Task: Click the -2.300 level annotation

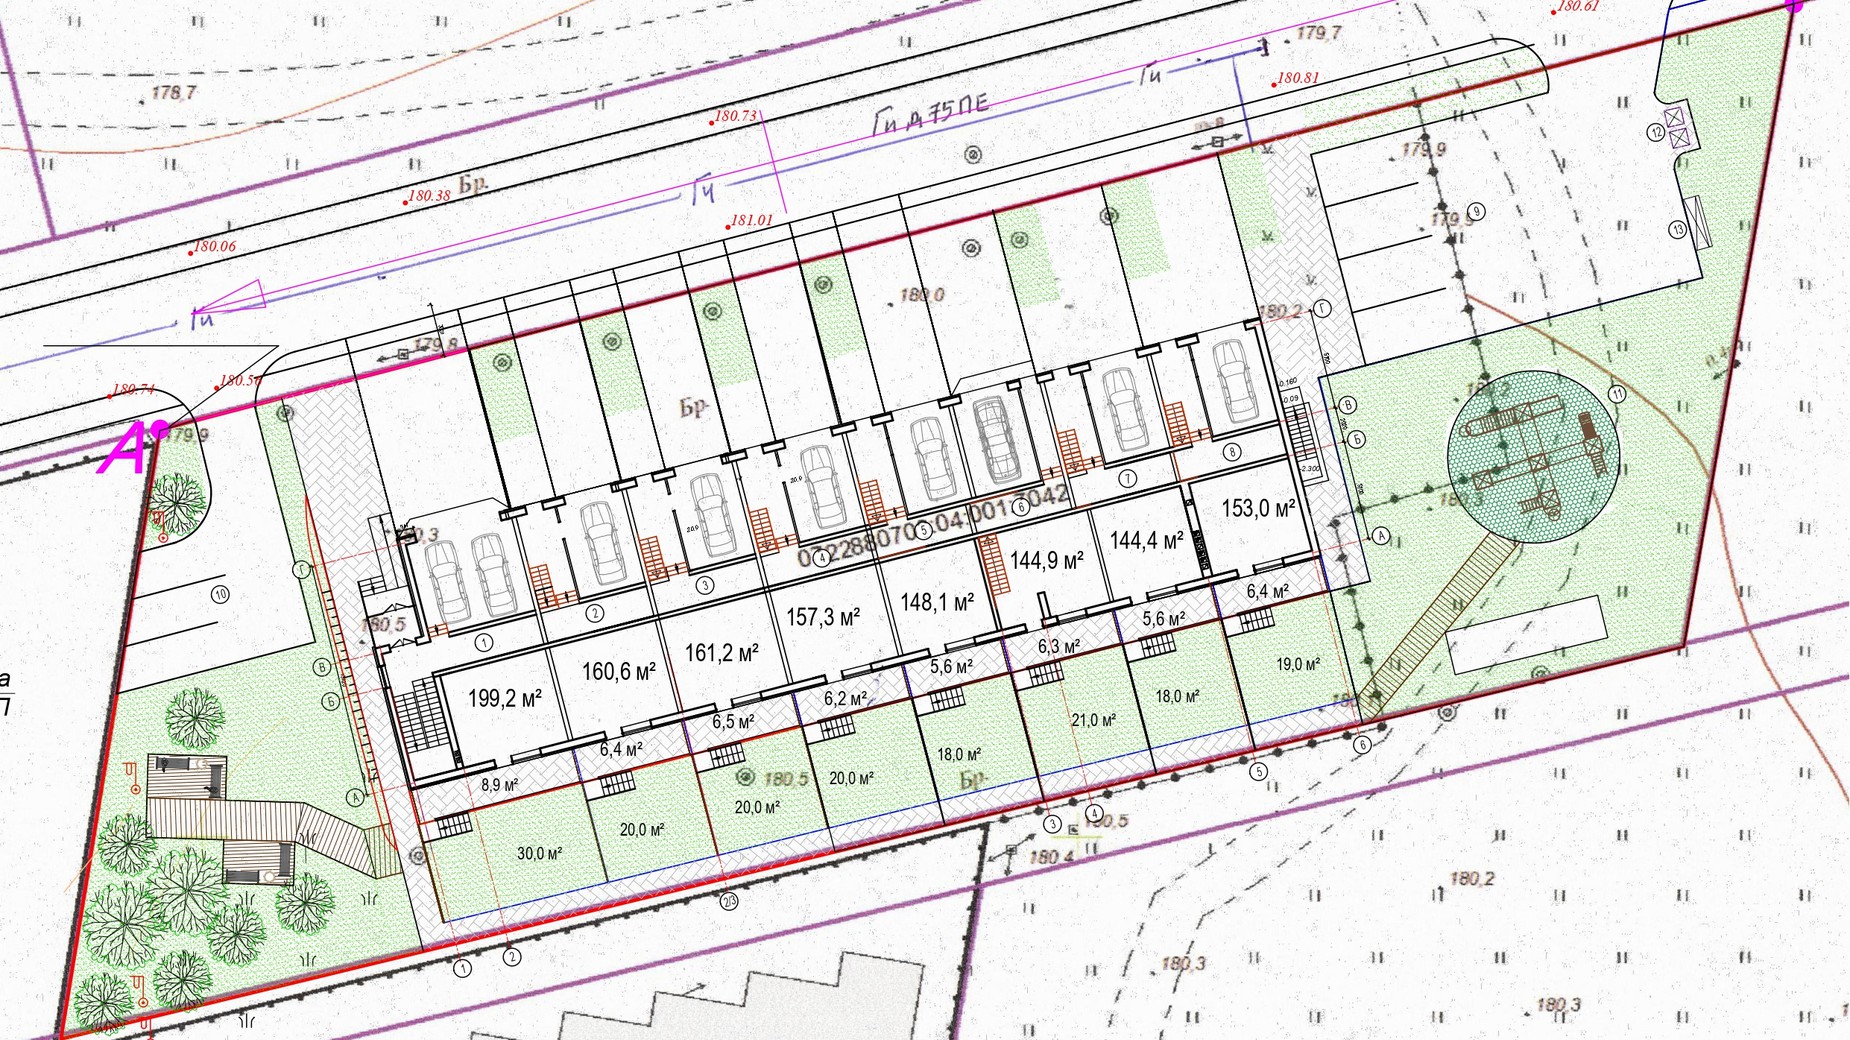Action: [x=1311, y=468]
